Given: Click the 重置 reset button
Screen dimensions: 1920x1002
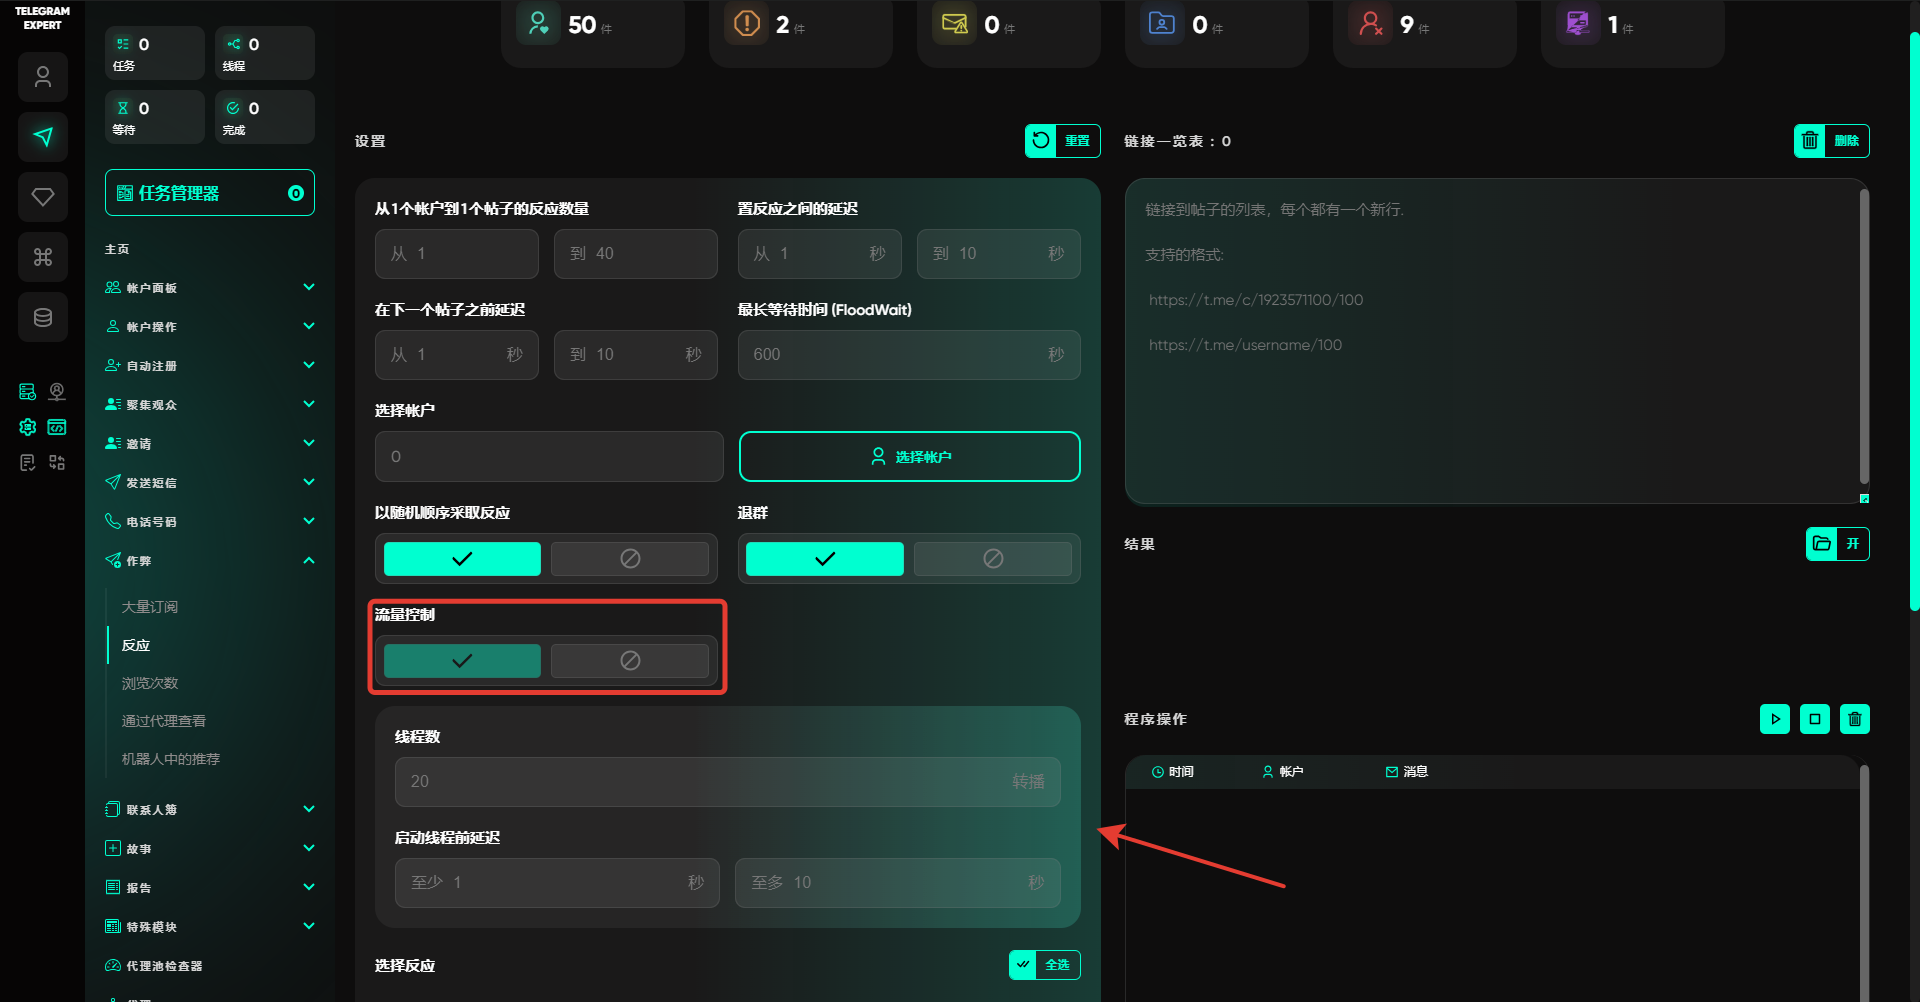Looking at the screenshot, I should coord(1062,141).
